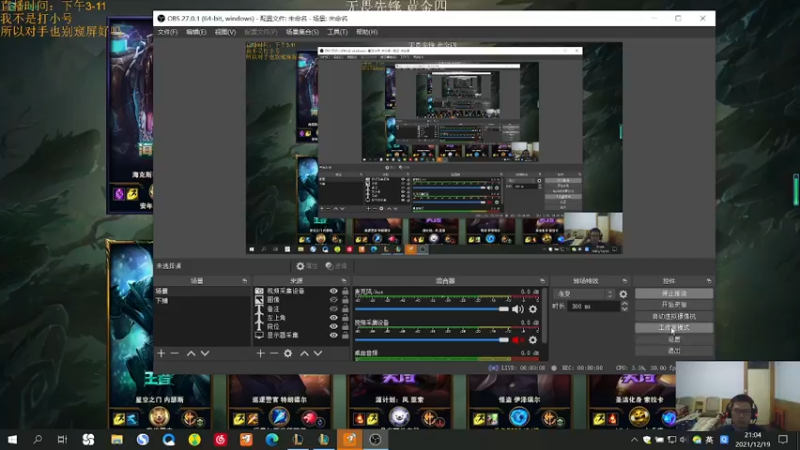This screenshot has height=450, width=800.
Task: Pop out the Audio Mixer dock panel
Action: click(x=542, y=281)
